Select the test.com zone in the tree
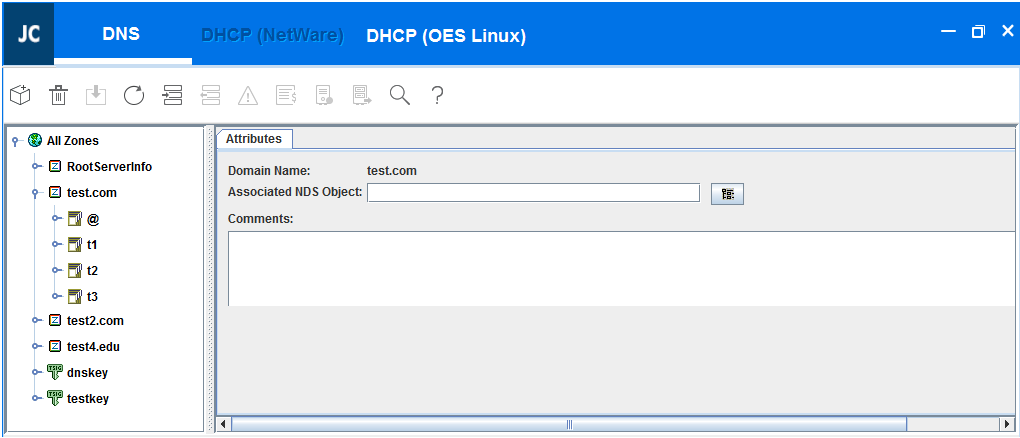The image size is (1020, 438). click(92, 193)
